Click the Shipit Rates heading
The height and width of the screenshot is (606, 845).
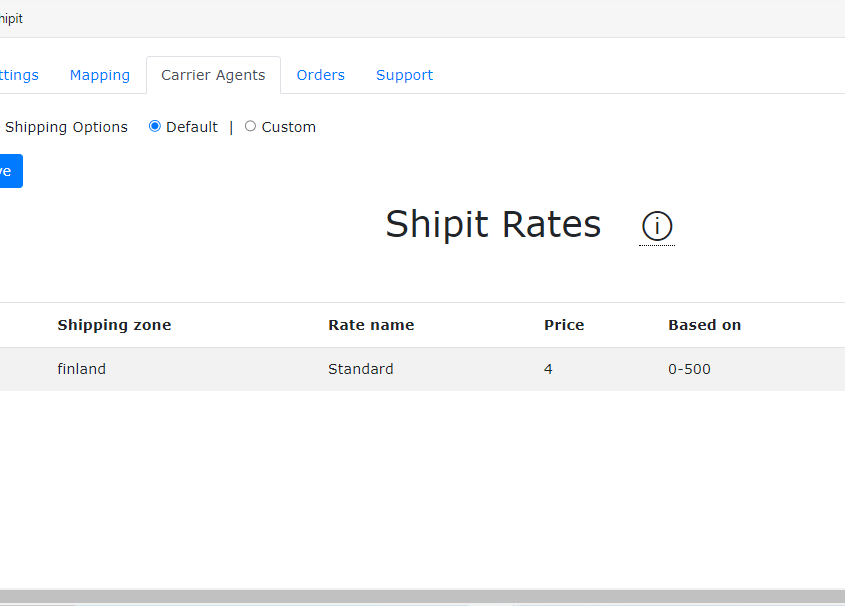(x=493, y=224)
